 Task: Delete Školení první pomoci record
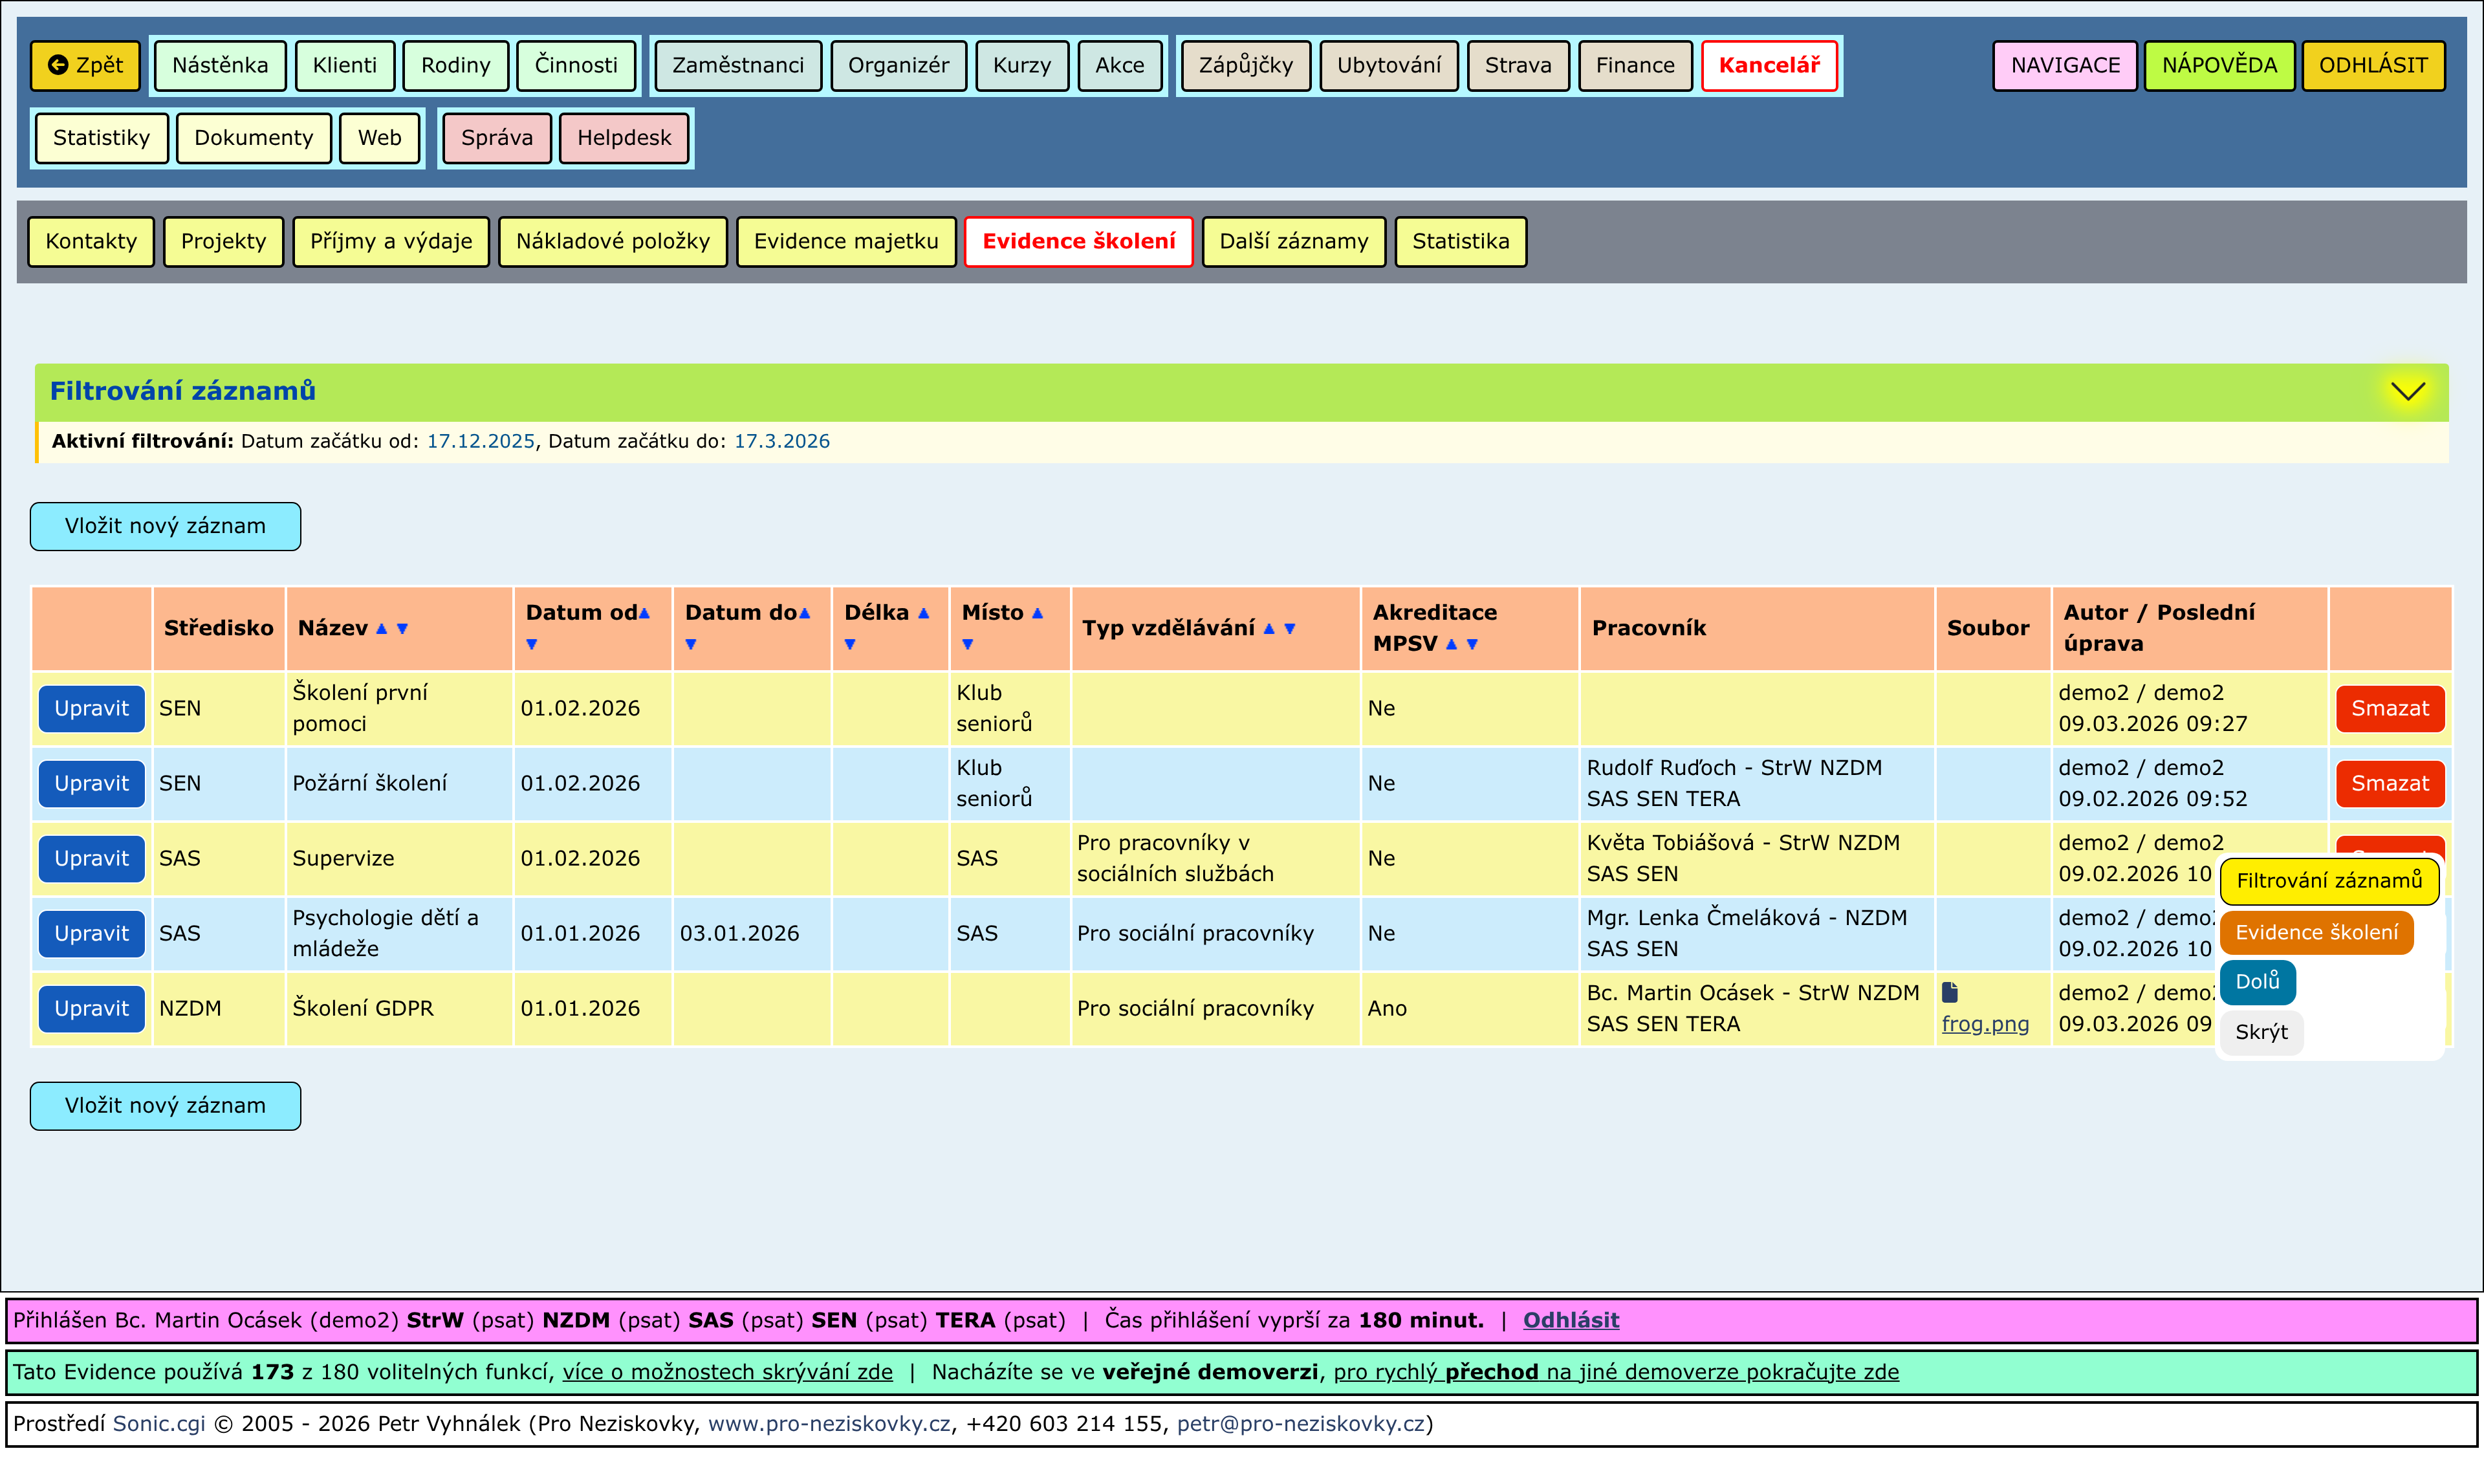(x=2390, y=708)
